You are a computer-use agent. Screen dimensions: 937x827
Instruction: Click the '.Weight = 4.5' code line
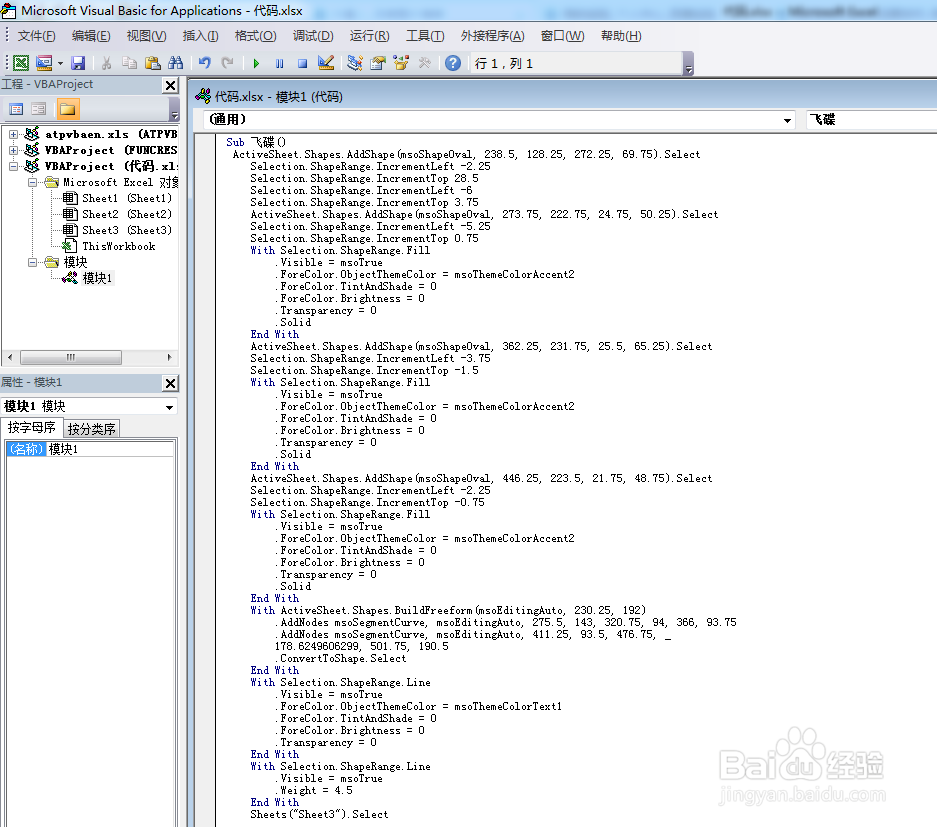316,791
